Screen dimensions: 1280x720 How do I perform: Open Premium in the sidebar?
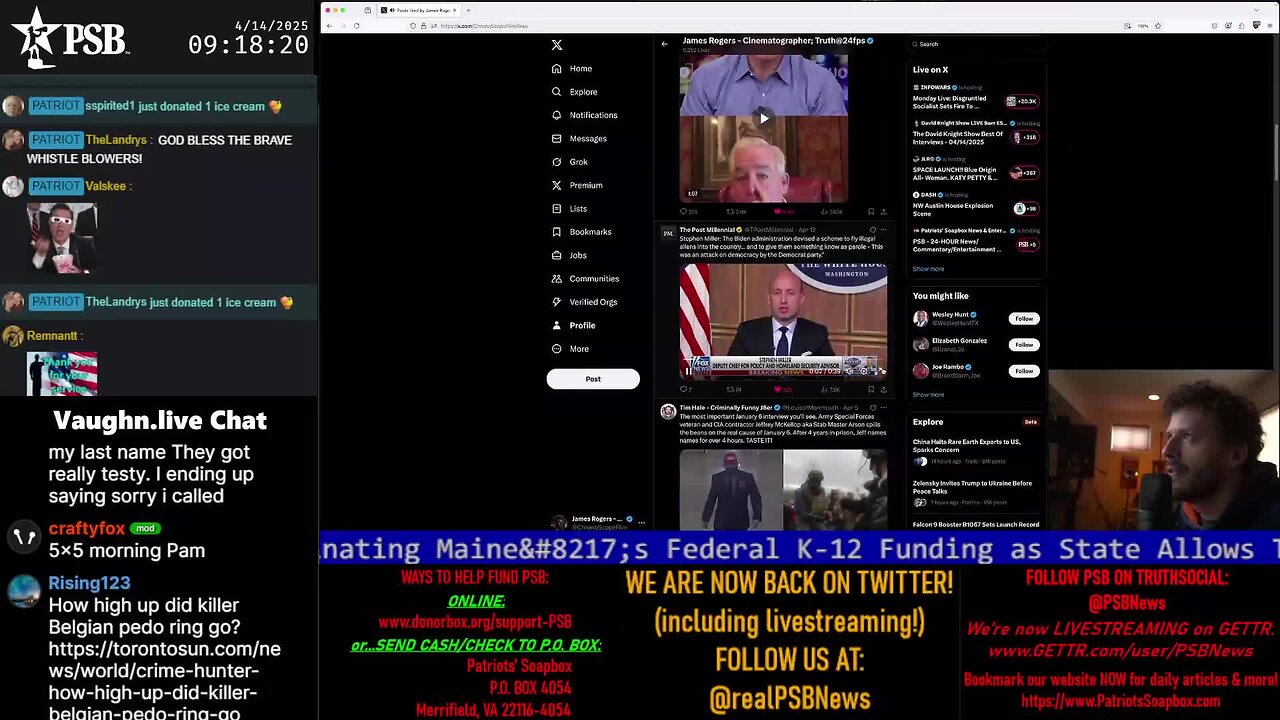point(577,185)
